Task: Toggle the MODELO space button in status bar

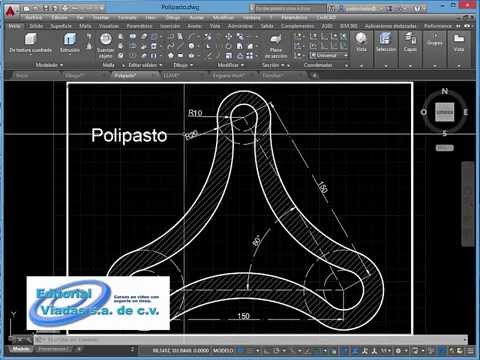Action: point(223,350)
